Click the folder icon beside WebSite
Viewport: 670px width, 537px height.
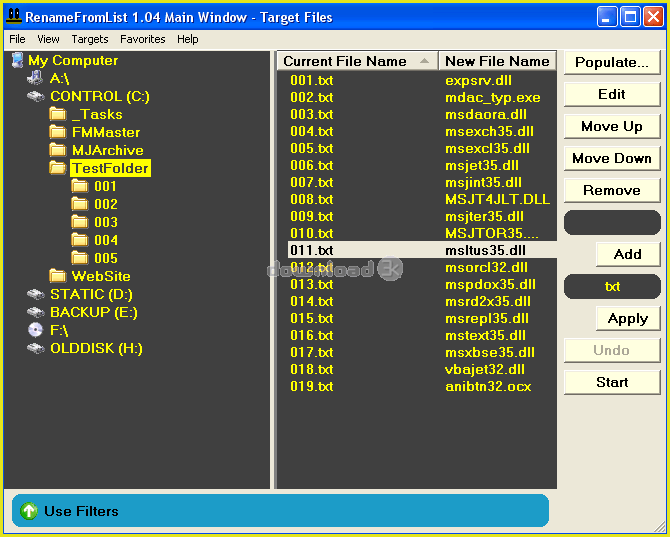pyautogui.click(x=58, y=276)
